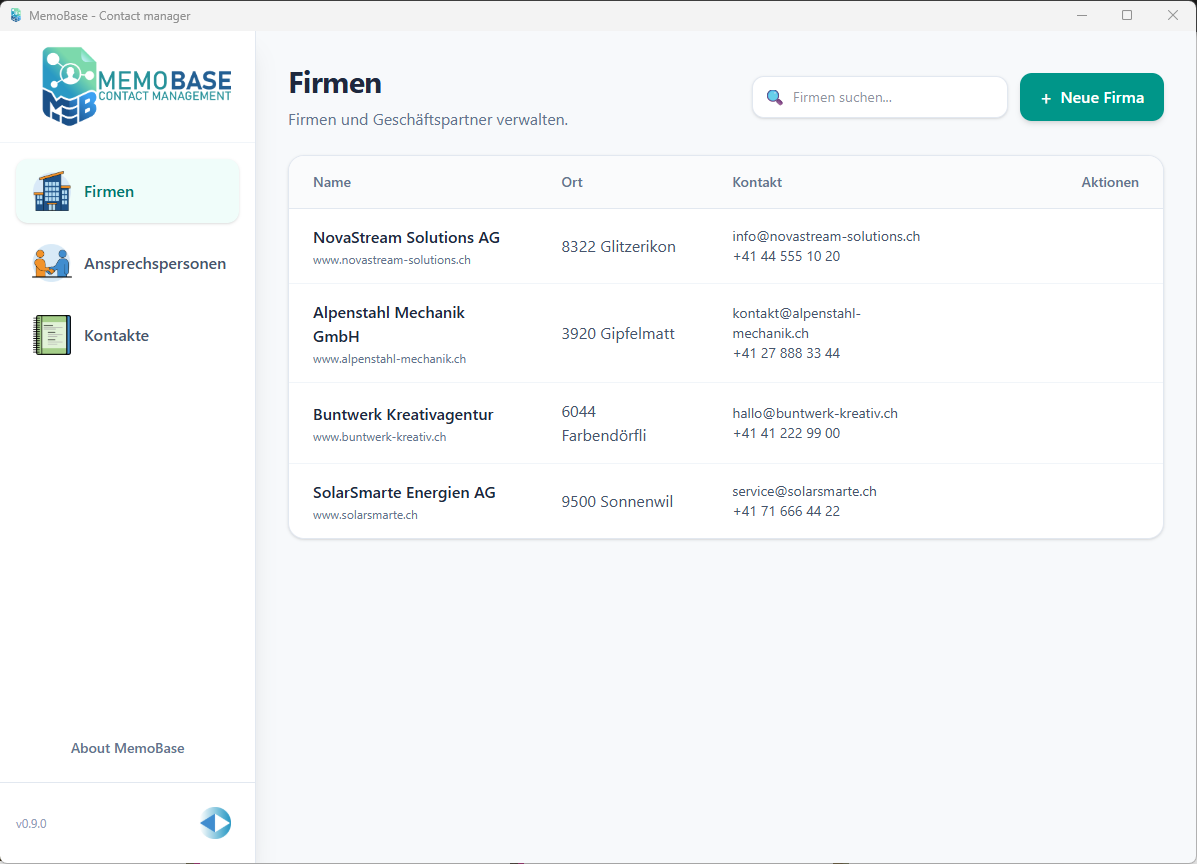
Task: Click the Firmen building icon in sidebar
Action: click(x=52, y=191)
